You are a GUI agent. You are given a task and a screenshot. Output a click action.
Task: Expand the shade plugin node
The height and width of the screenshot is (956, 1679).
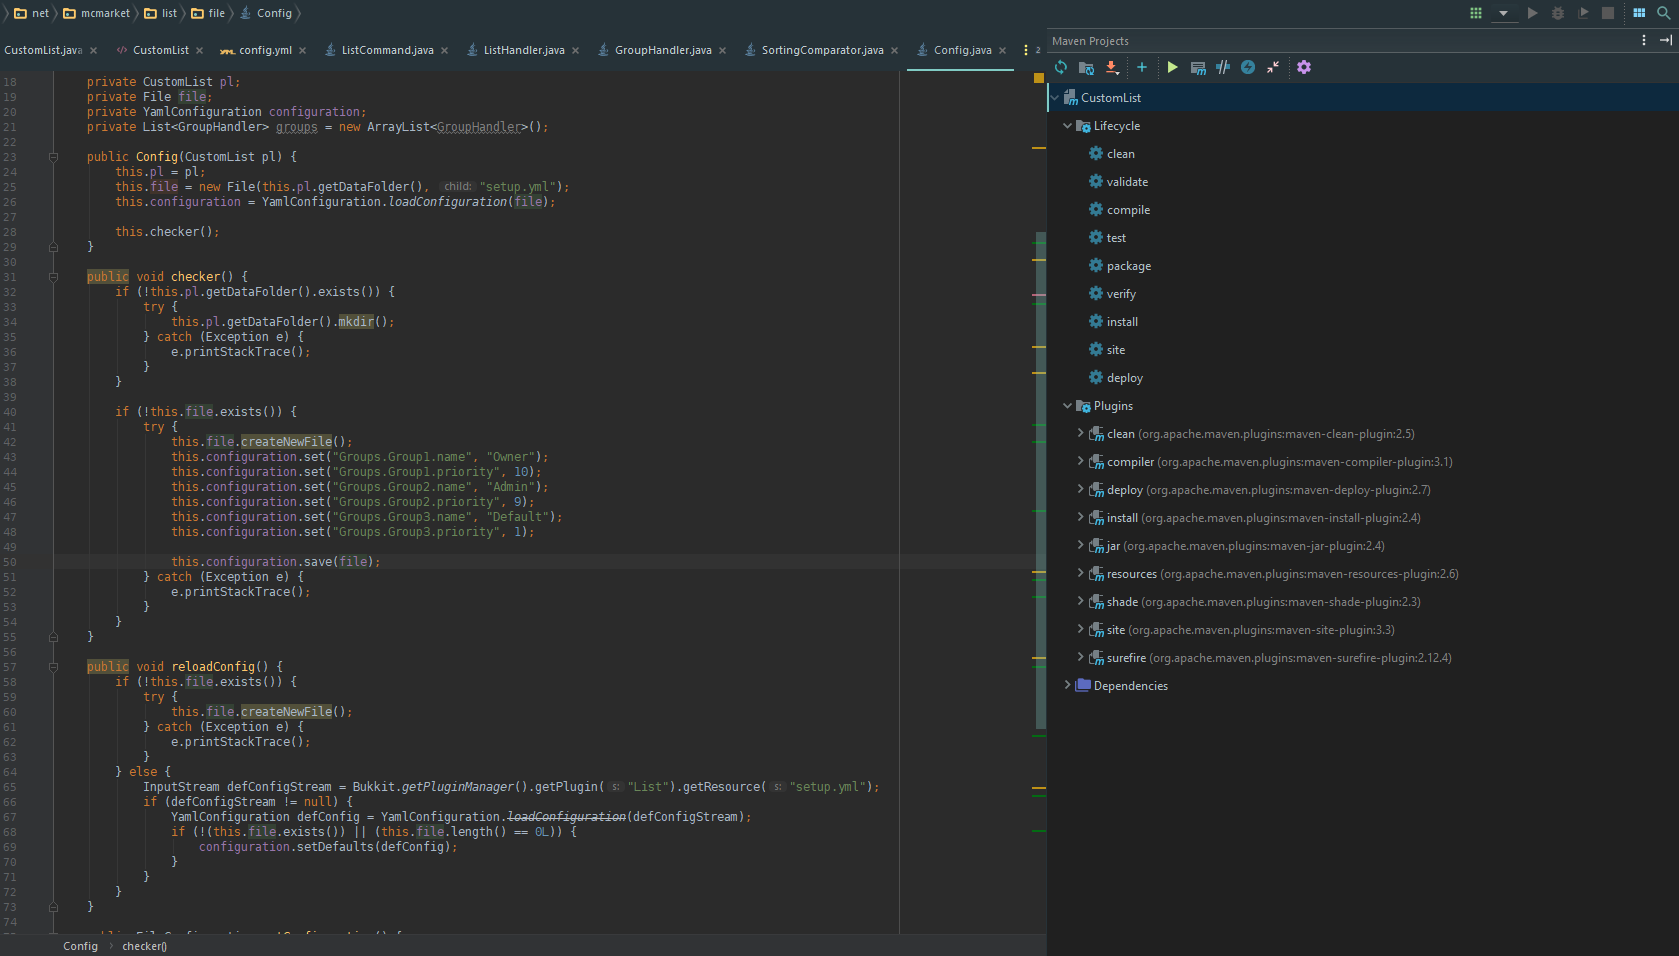1080,601
